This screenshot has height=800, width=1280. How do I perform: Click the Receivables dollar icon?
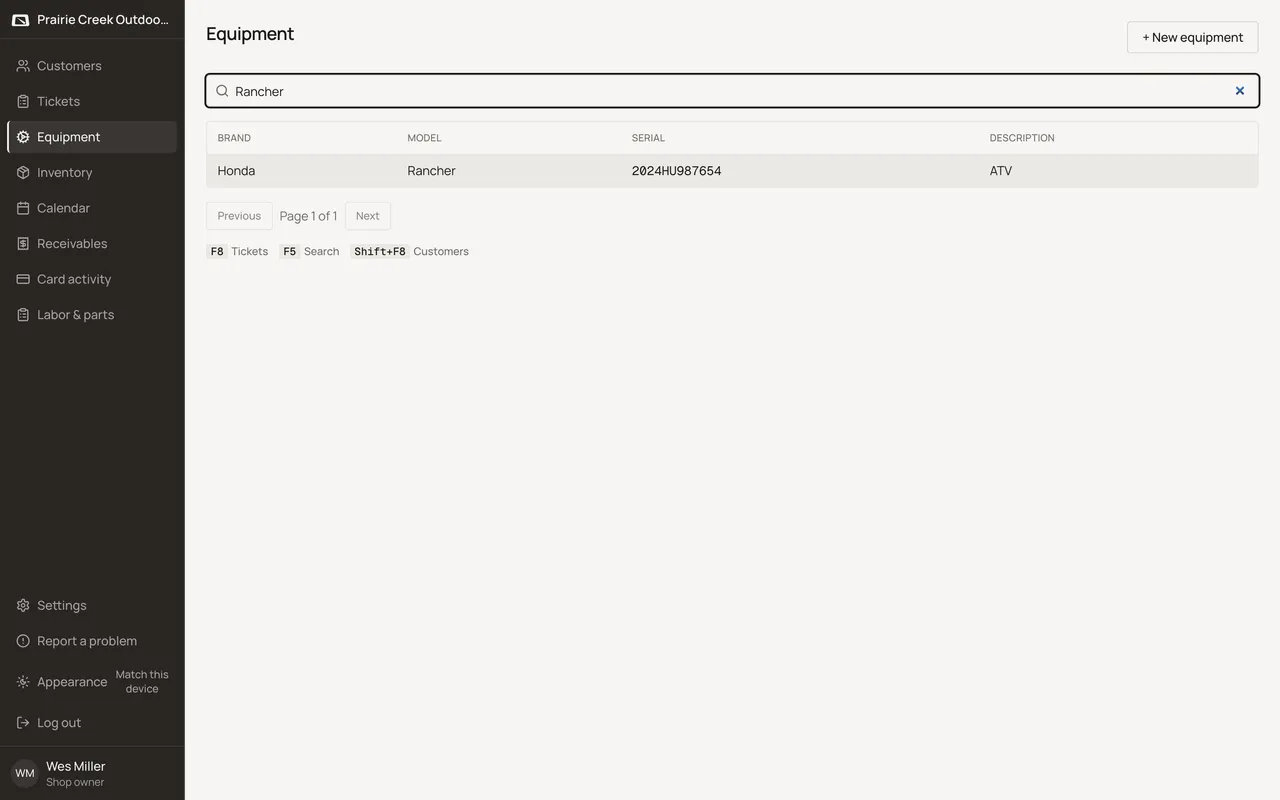[x=23, y=243]
